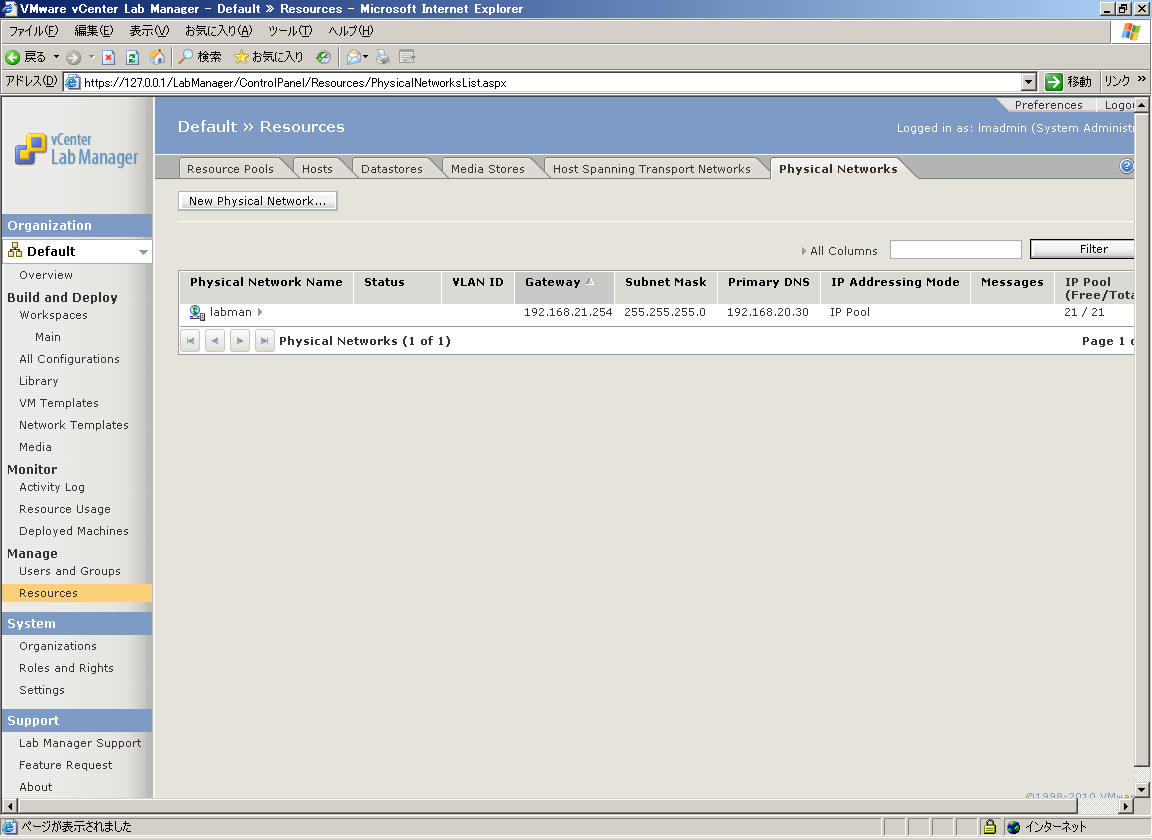Click the Print toolbar icon
This screenshot has width=1152, height=840.
click(x=383, y=57)
